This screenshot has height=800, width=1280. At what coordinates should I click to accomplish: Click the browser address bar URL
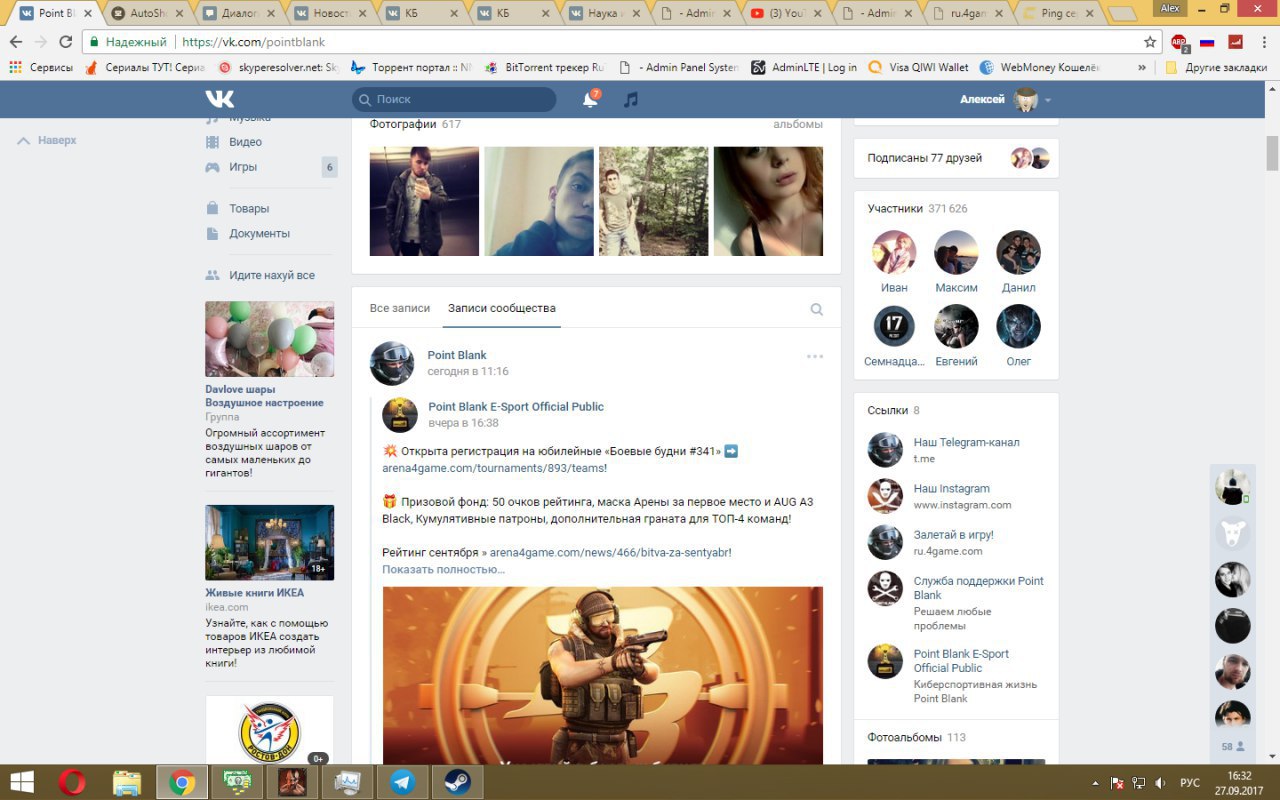coord(252,42)
